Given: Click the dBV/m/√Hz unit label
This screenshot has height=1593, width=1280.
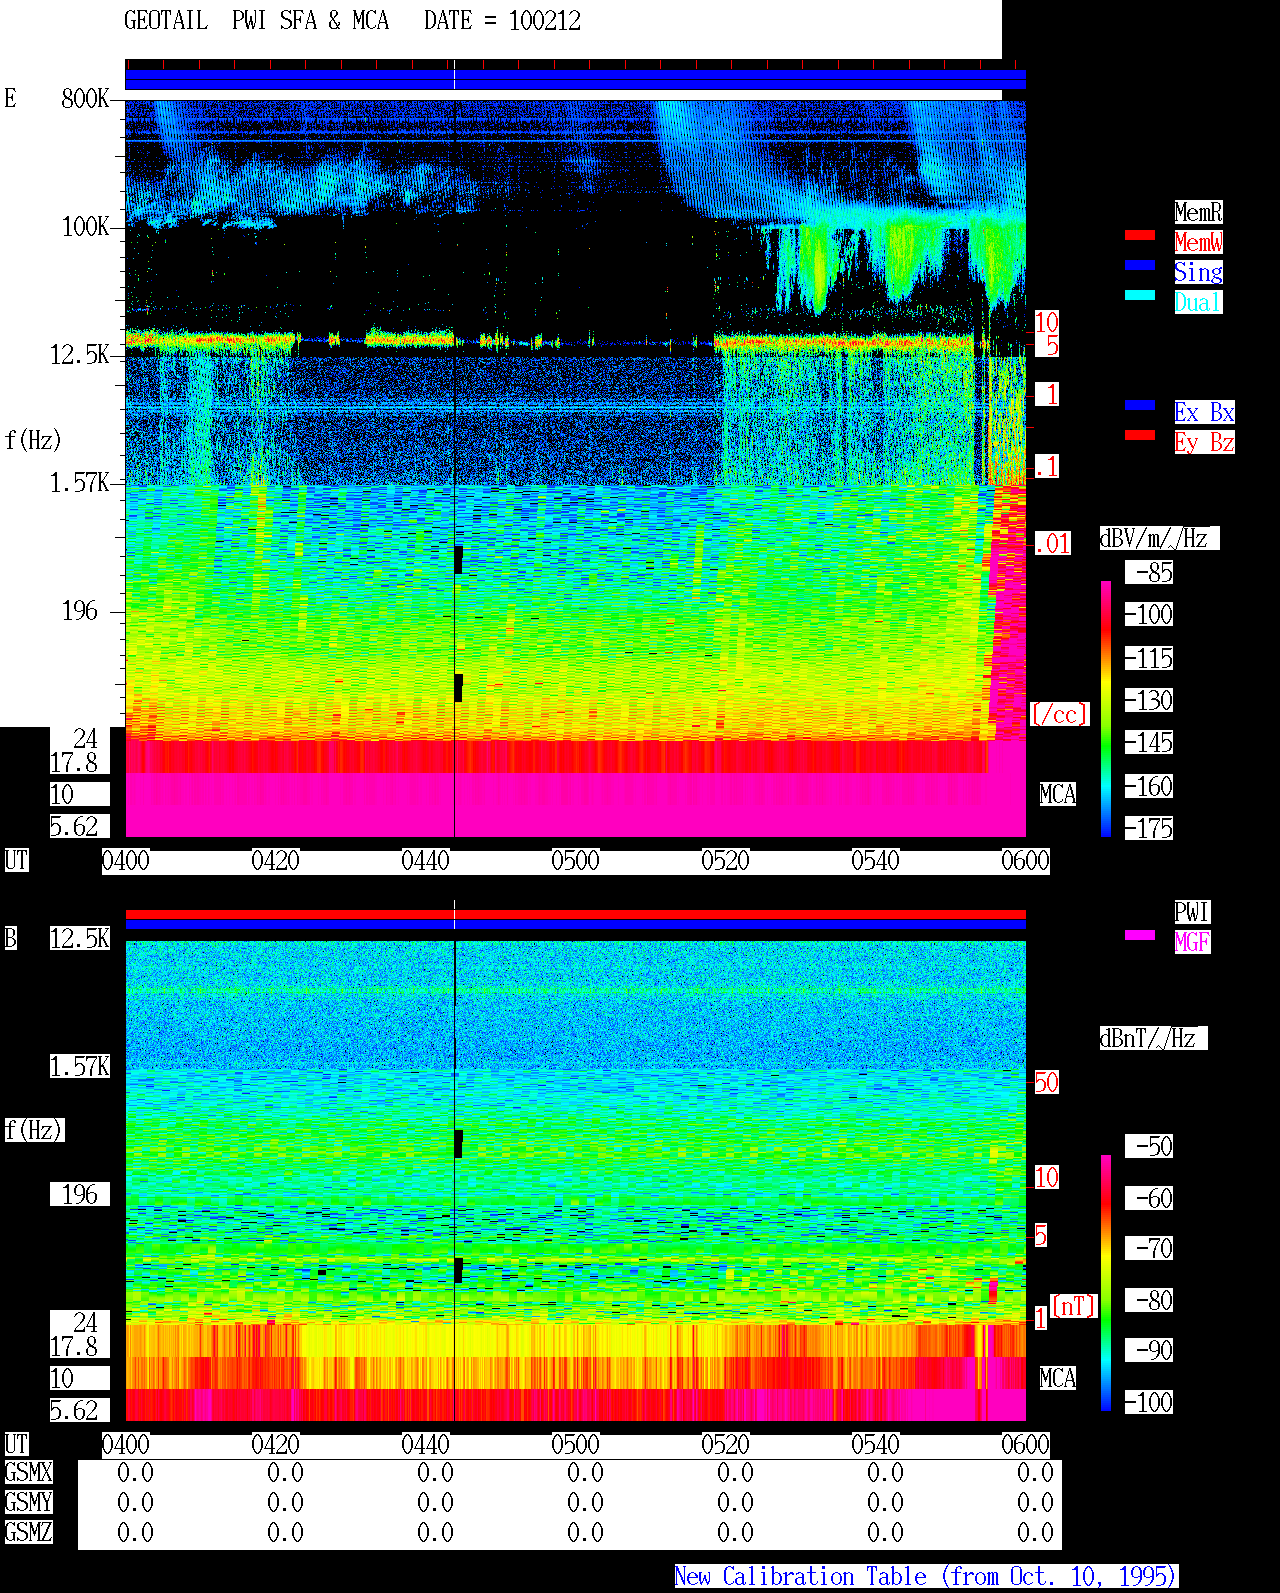Looking at the screenshot, I should (x=1159, y=538).
